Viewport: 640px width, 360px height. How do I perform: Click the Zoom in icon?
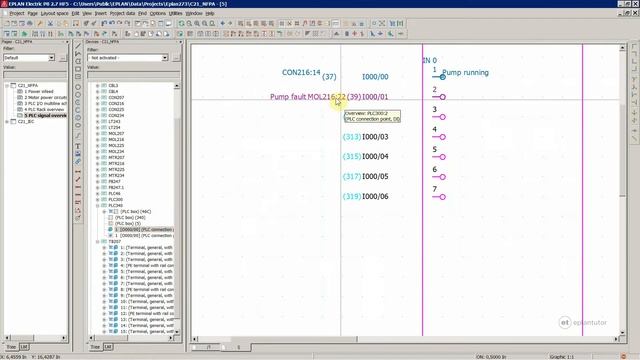[197, 24]
